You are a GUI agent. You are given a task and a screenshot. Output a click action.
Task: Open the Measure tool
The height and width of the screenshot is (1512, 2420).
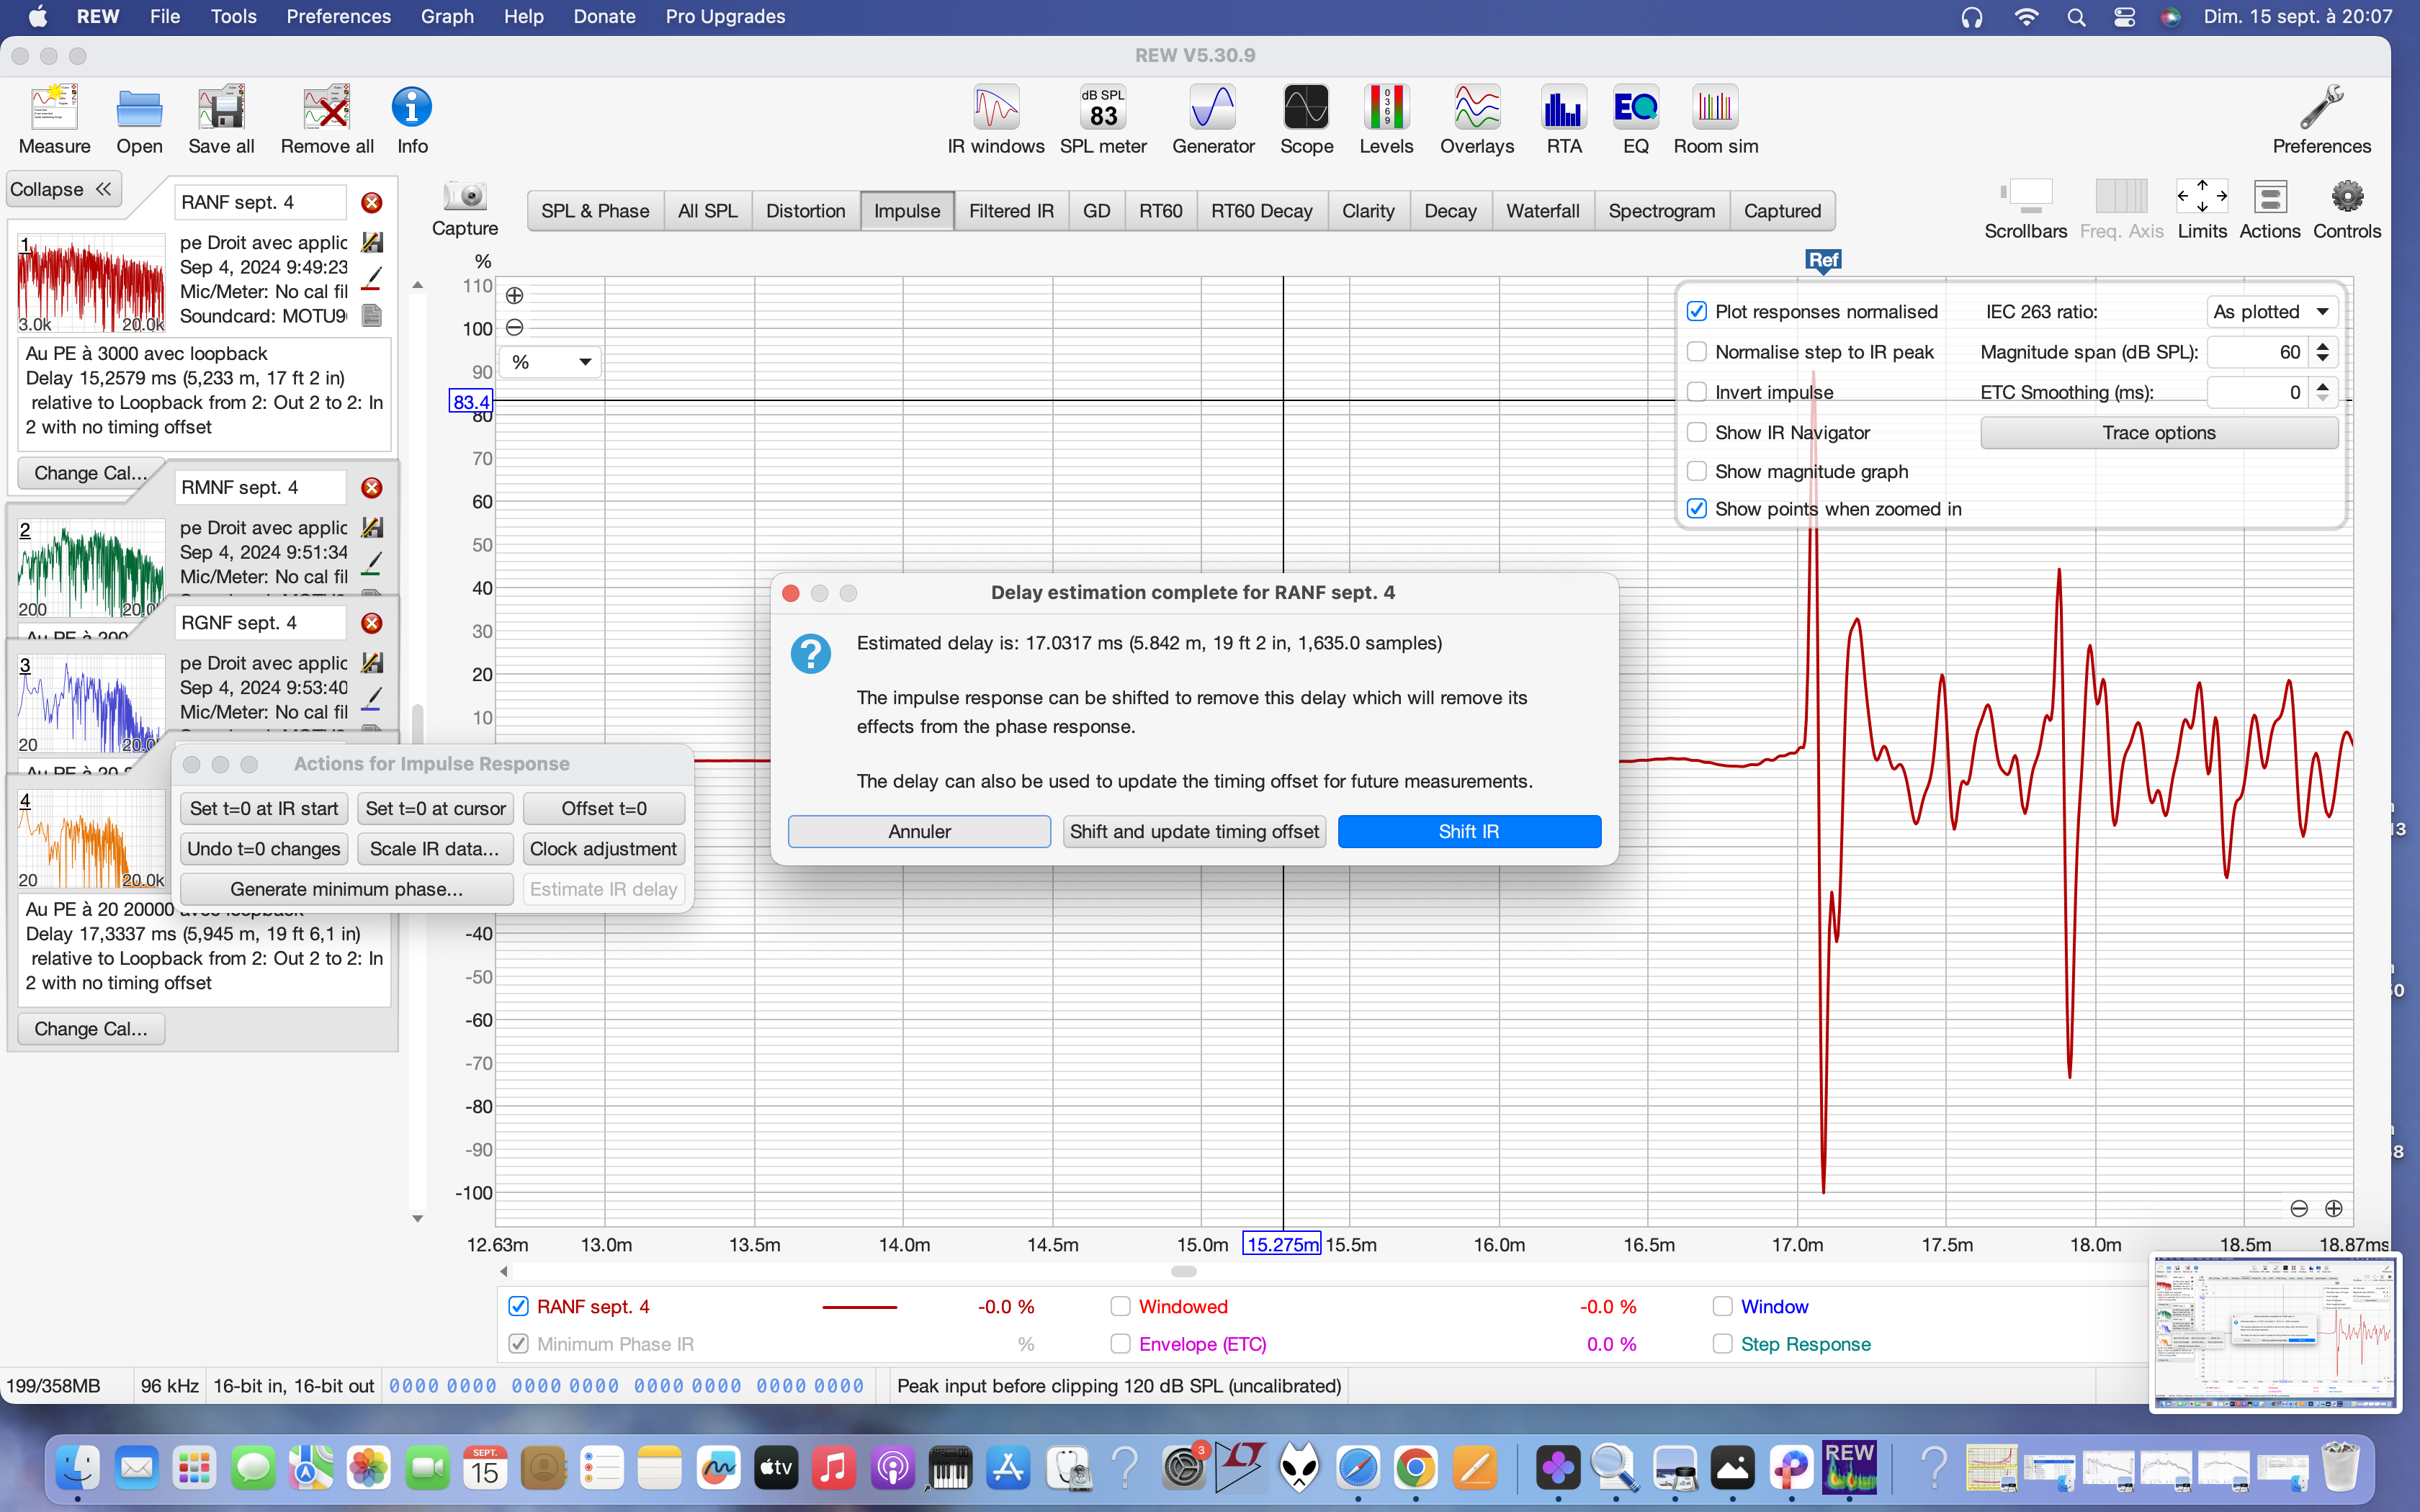tap(54, 119)
